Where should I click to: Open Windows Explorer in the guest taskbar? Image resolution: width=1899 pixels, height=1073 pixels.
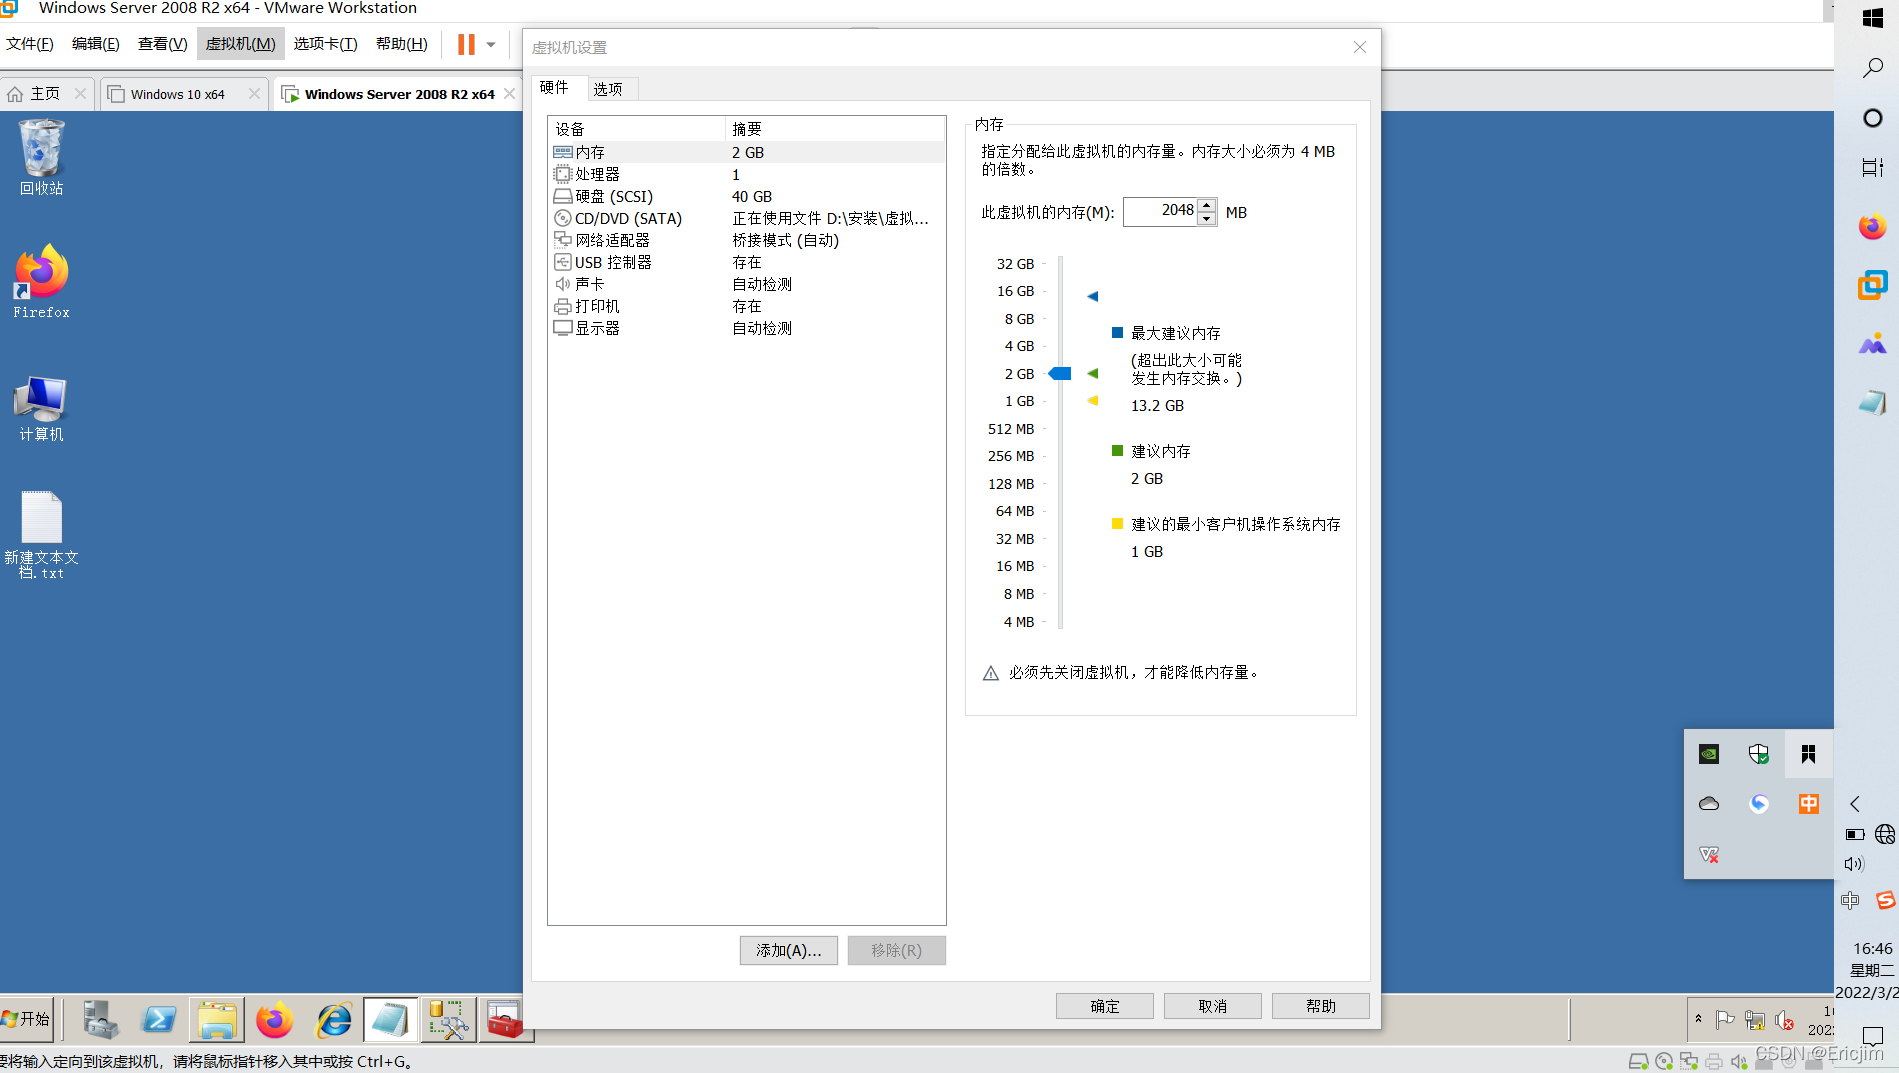tap(216, 1020)
